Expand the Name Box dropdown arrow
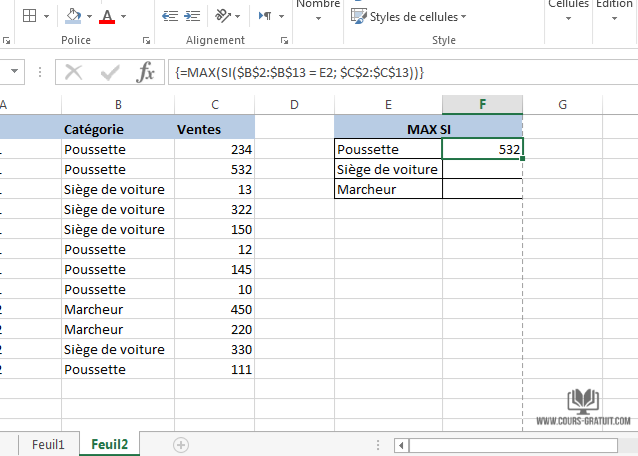Screen dimensions: 638x456 tap(15, 72)
